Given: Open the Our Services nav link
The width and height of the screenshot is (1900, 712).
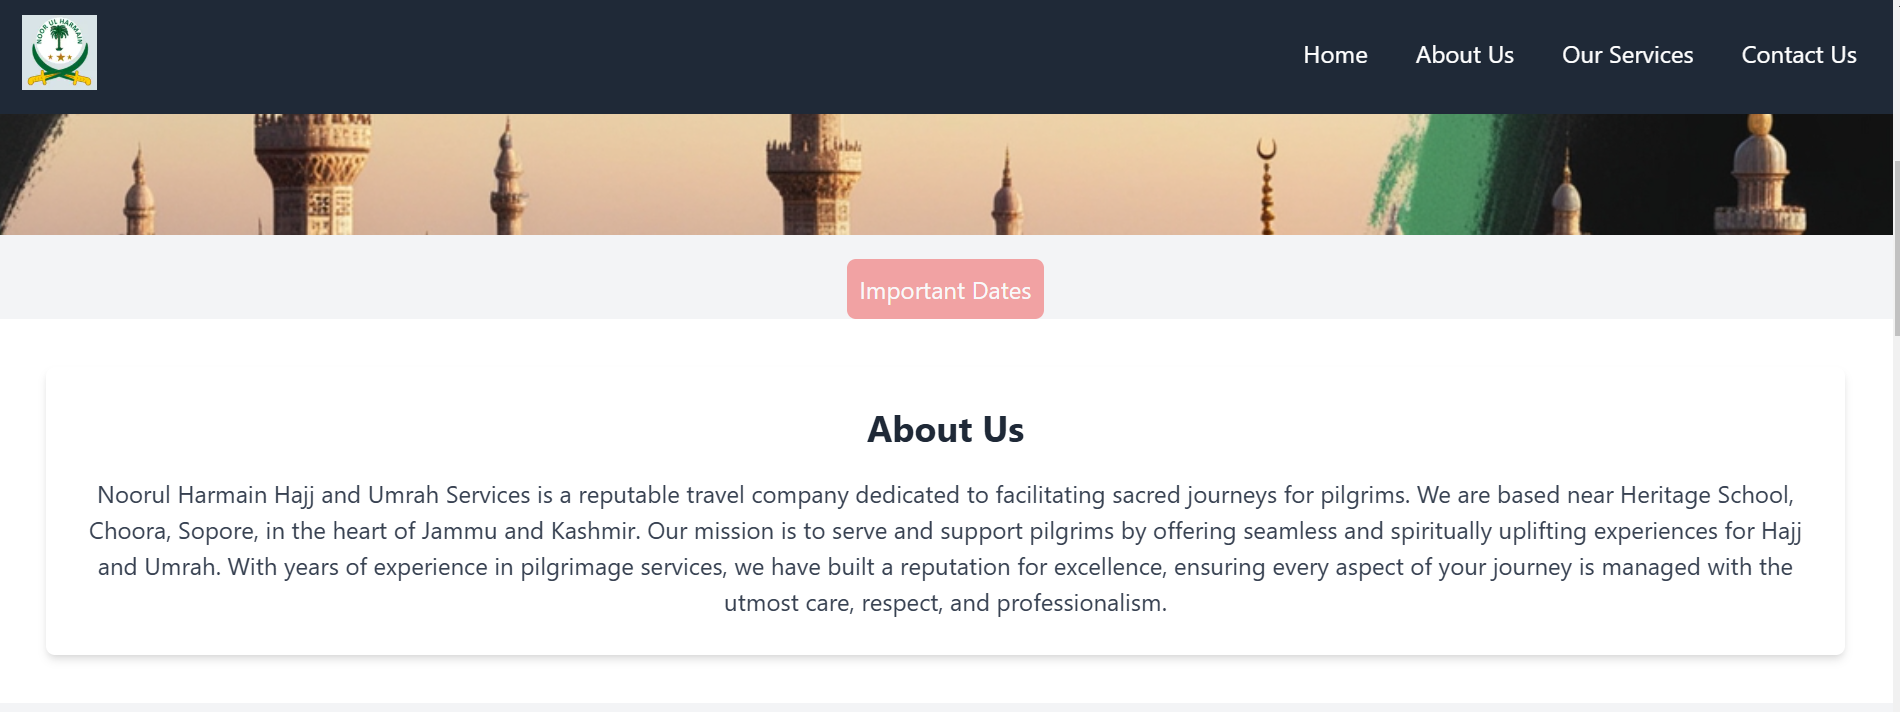Looking at the screenshot, I should [x=1627, y=55].
